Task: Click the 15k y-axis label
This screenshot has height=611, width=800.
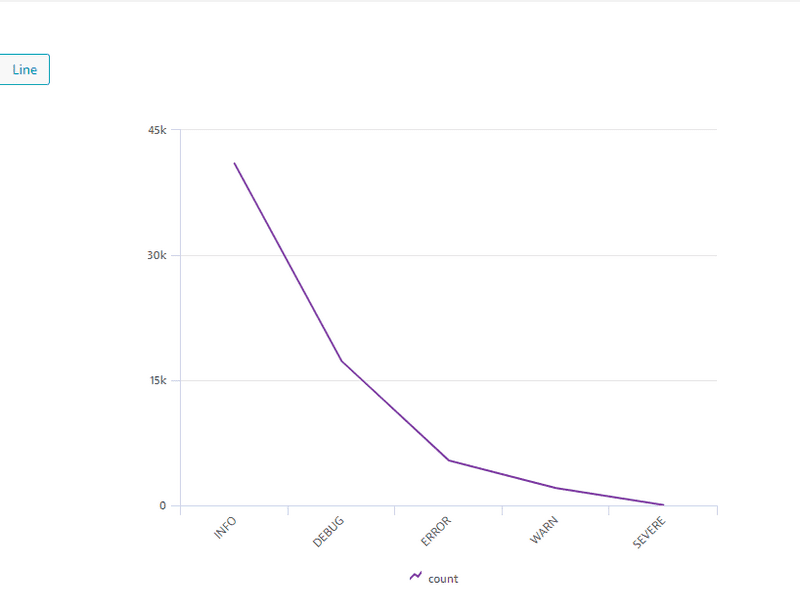Action: (157, 380)
